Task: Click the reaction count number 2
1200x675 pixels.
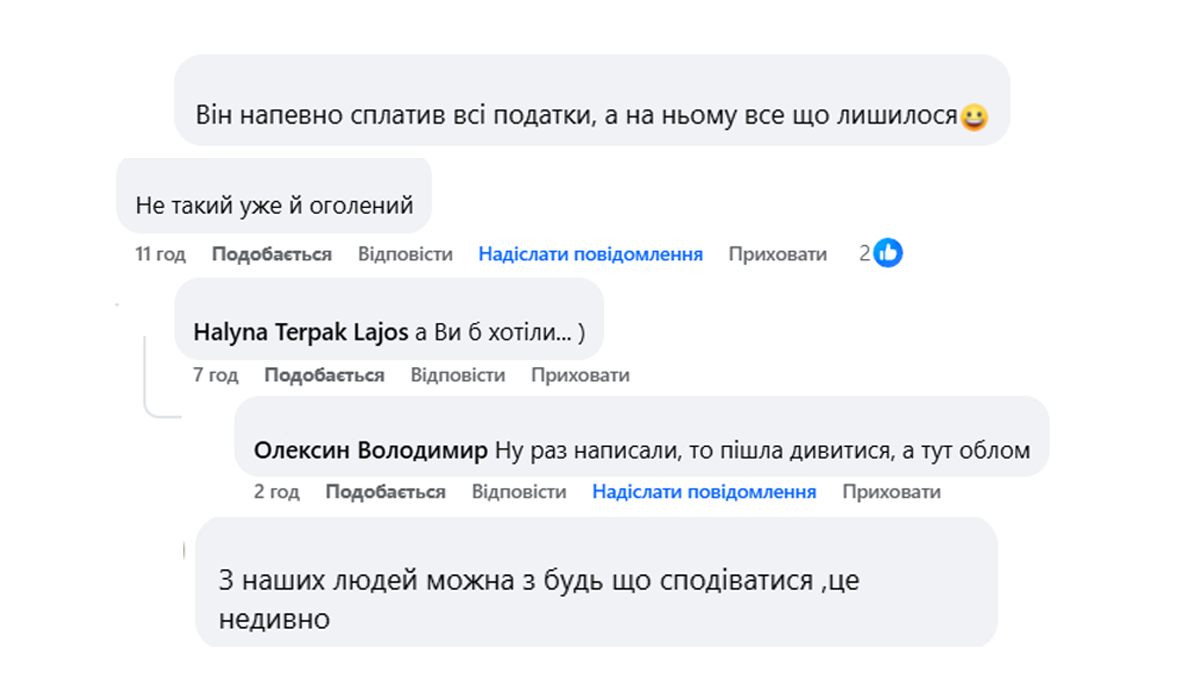Action: click(x=864, y=254)
